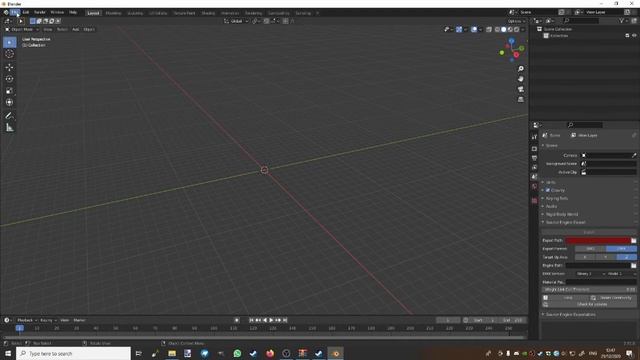Open the Edit menu
This screenshot has width=640, height=360.
[26, 12]
